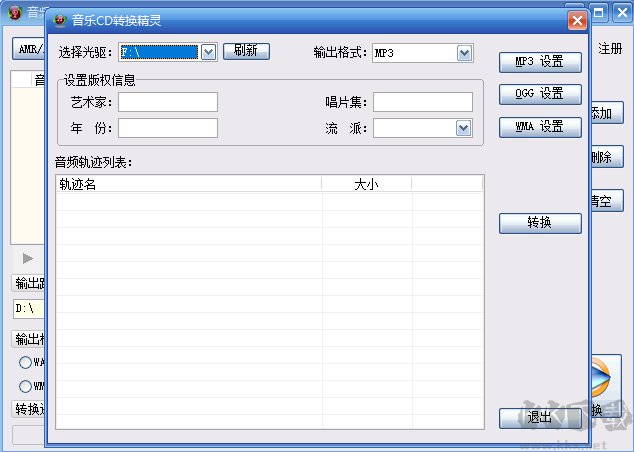Click the main window app icon
Viewport: 634px width, 452px height.
(15, 12)
